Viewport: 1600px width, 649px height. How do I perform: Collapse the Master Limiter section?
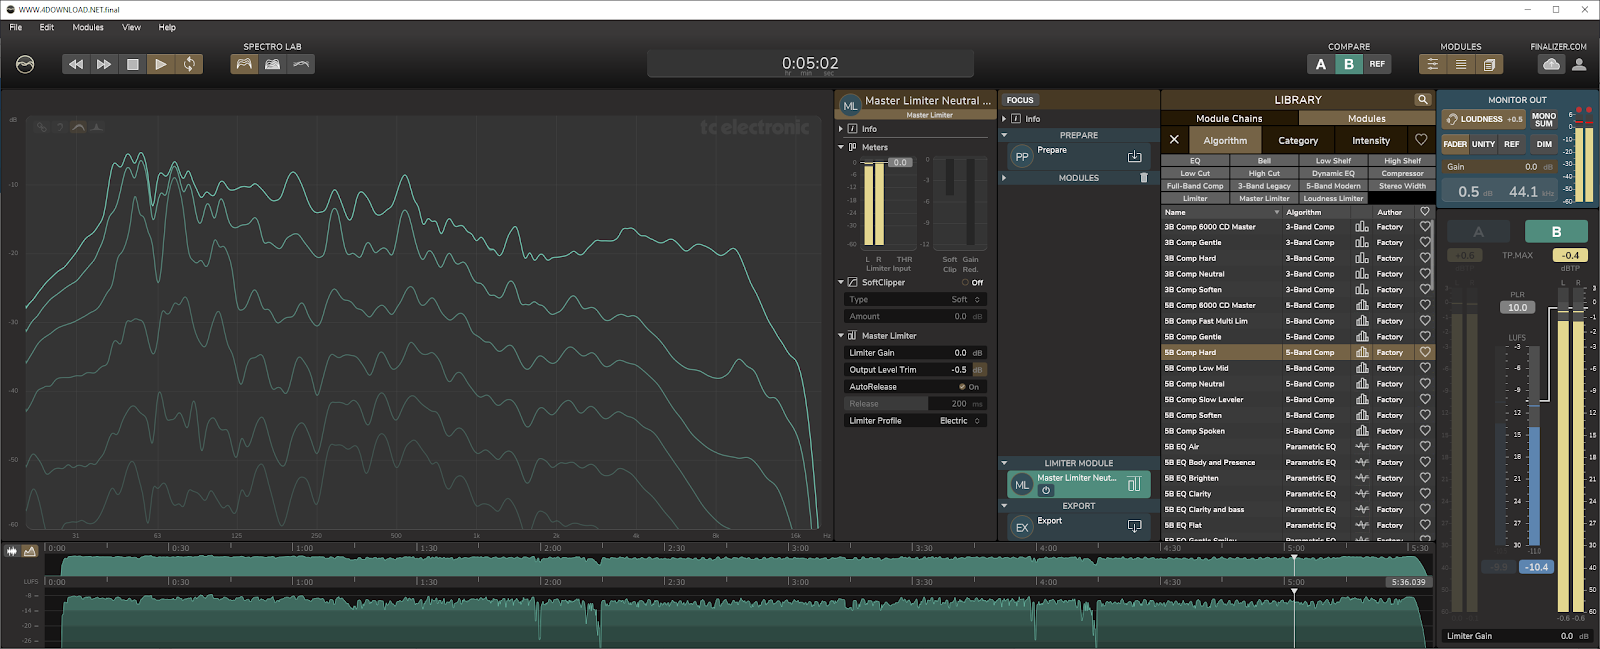(841, 336)
